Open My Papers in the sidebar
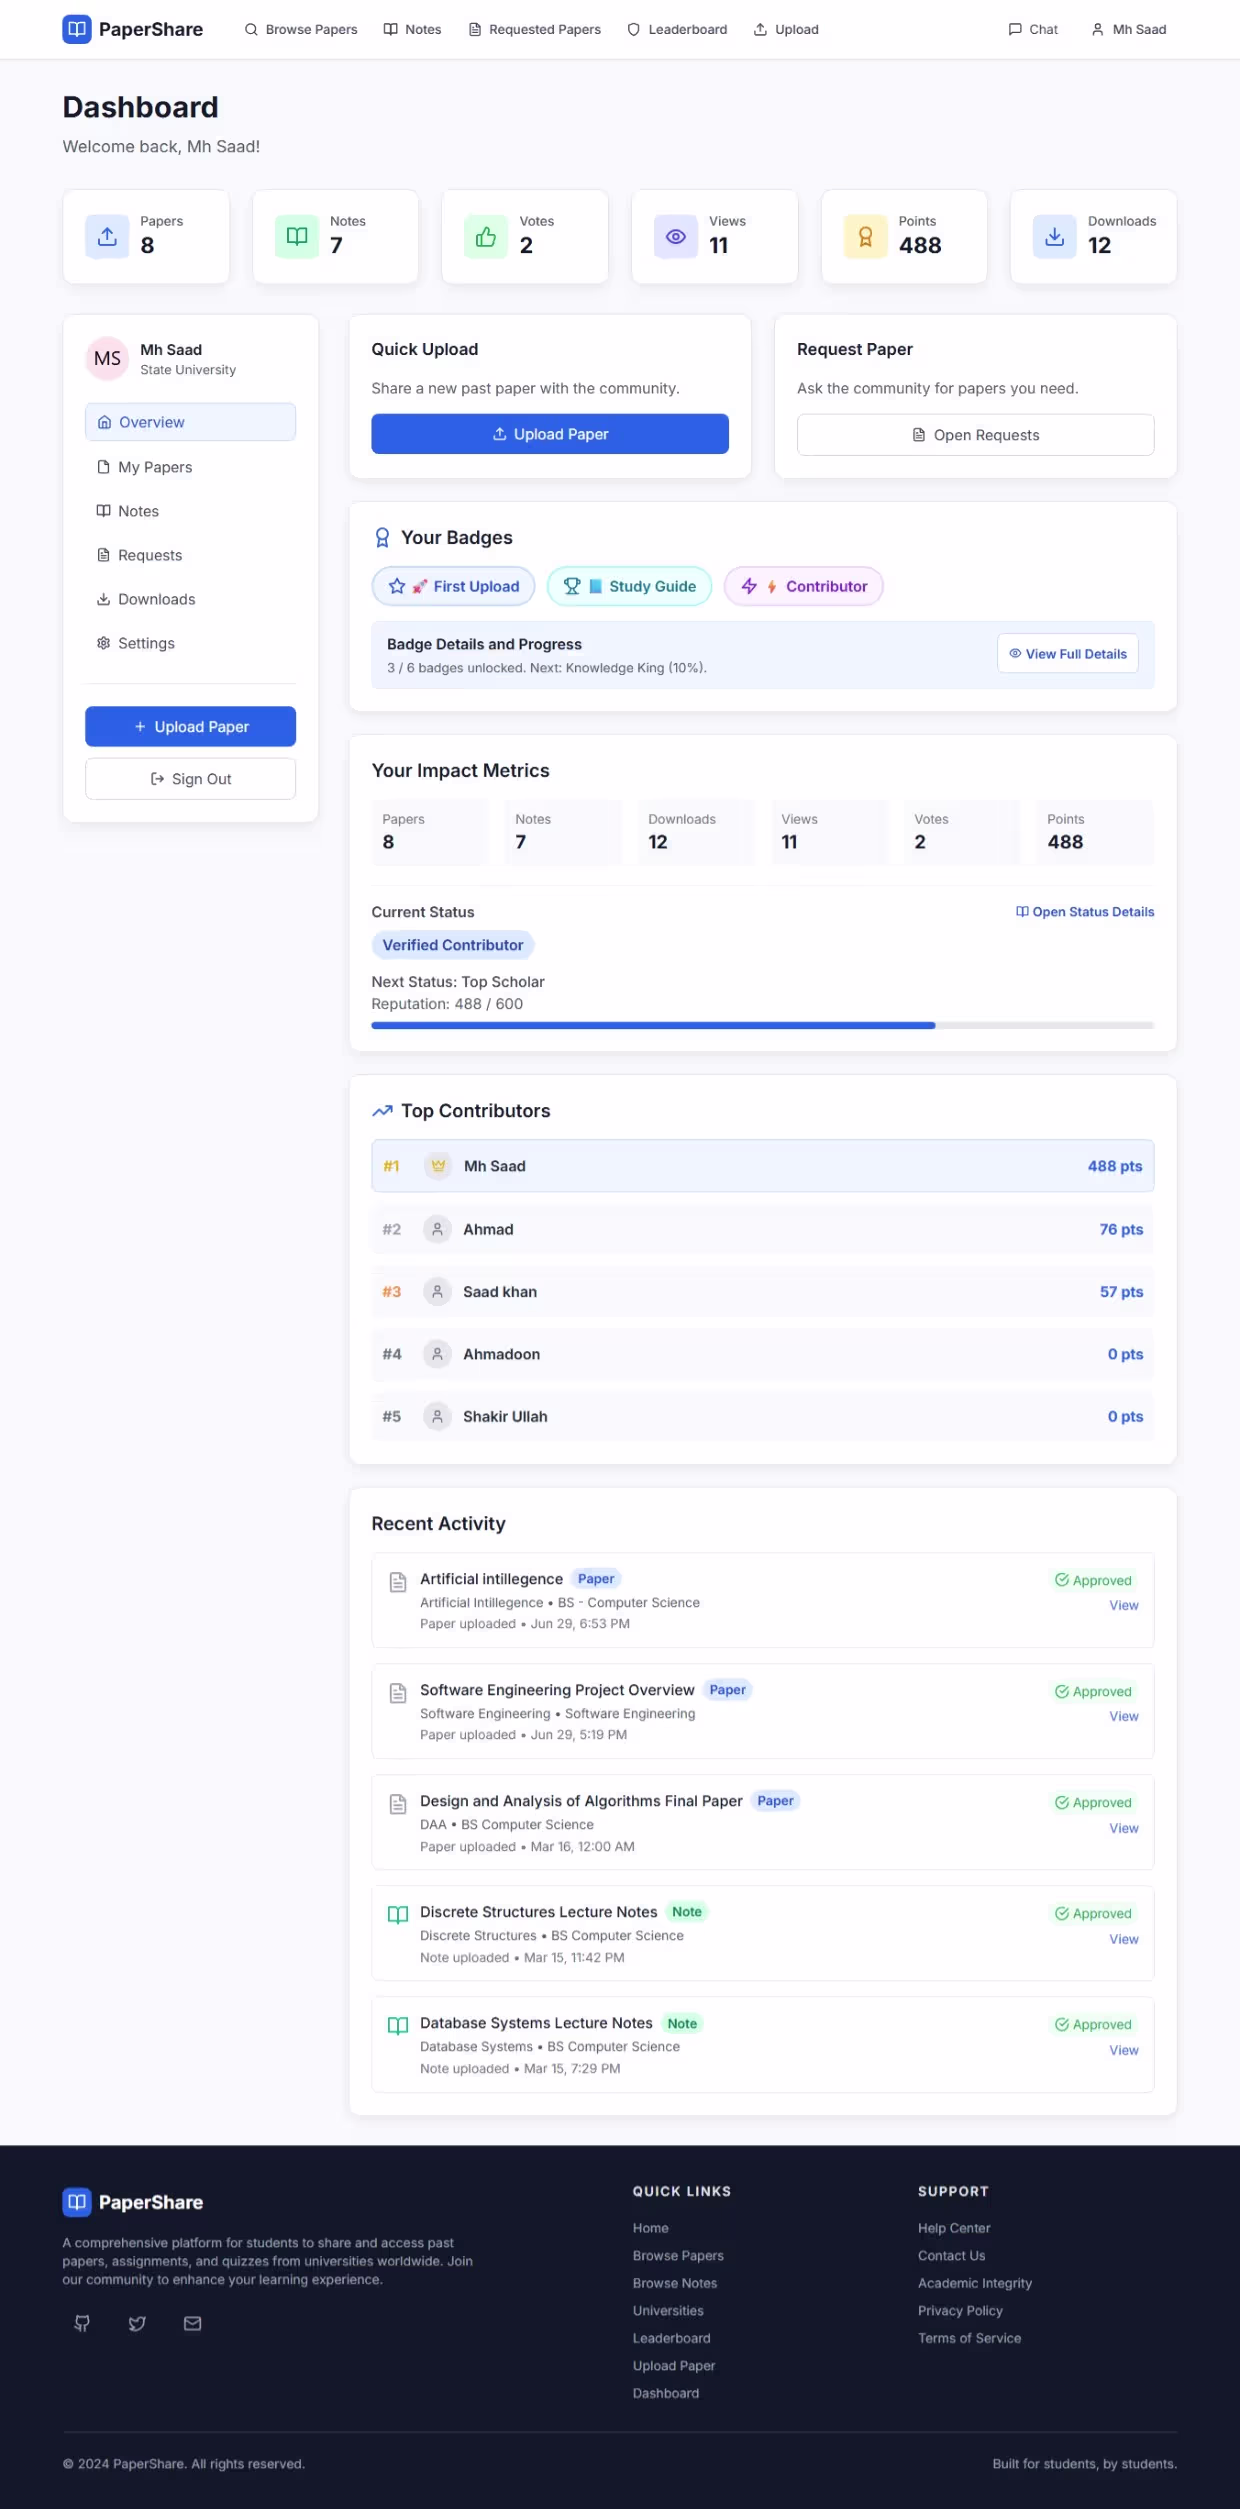Viewport: 1240px width, 2509px height. pyautogui.click(x=190, y=467)
